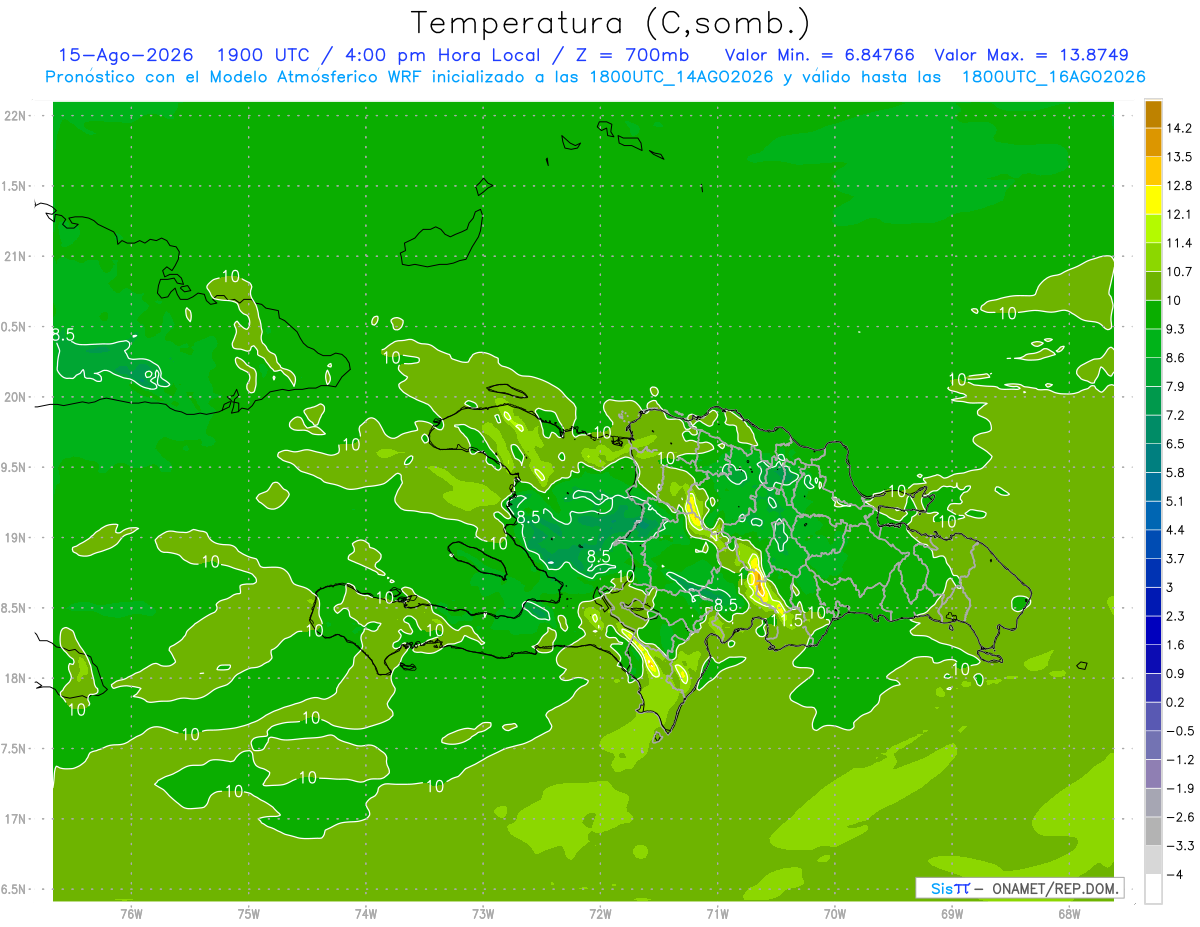The image size is (1200, 927).
Task: Click legend value "12.1"
Action: tap(1180, 214)
